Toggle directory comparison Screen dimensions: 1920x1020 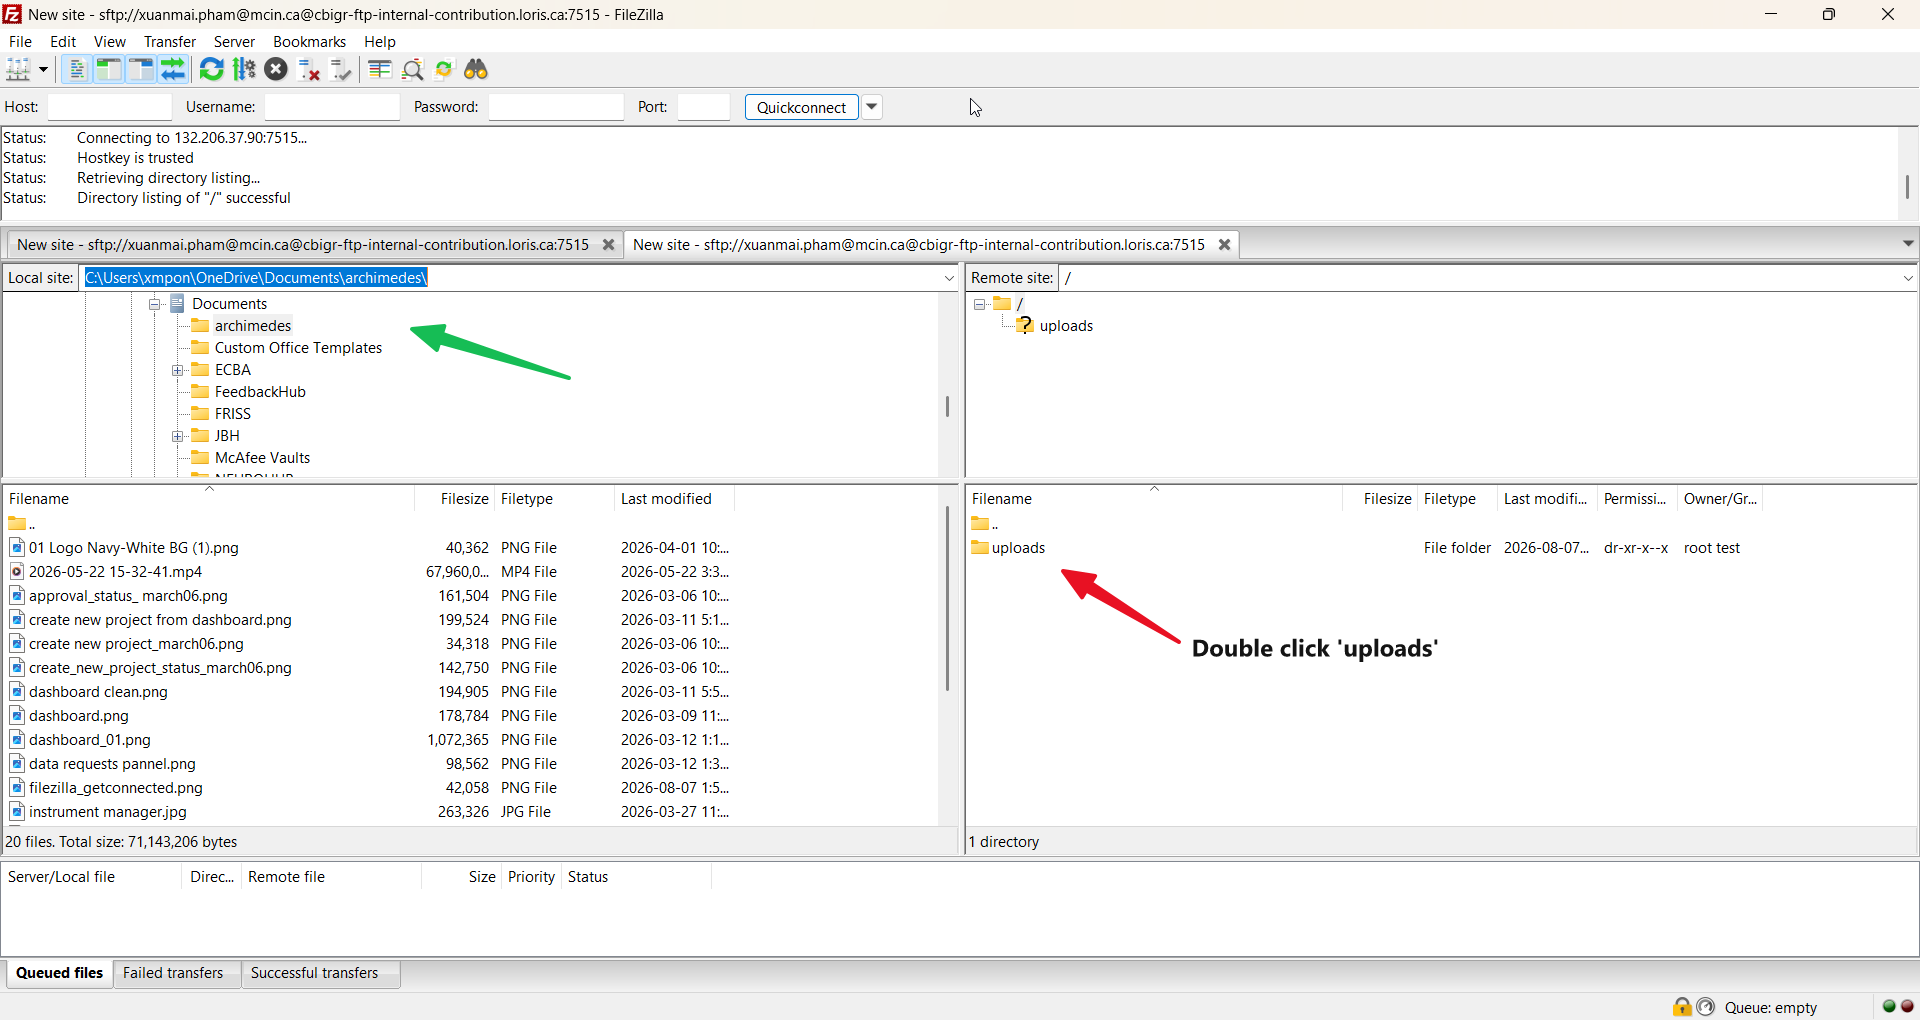pos(412,69)
